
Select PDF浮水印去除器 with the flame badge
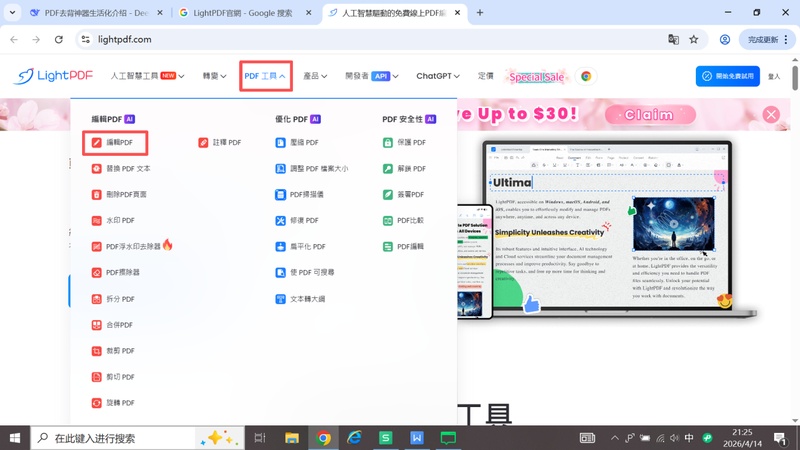point(132,246)
